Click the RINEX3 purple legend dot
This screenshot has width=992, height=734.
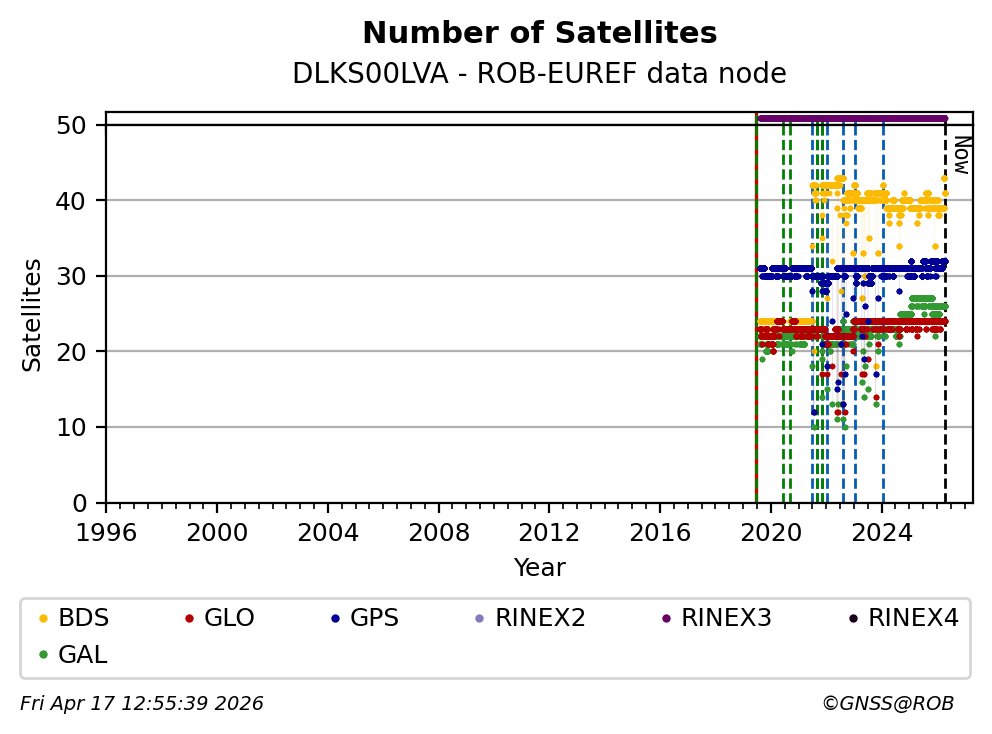(665, 619)
